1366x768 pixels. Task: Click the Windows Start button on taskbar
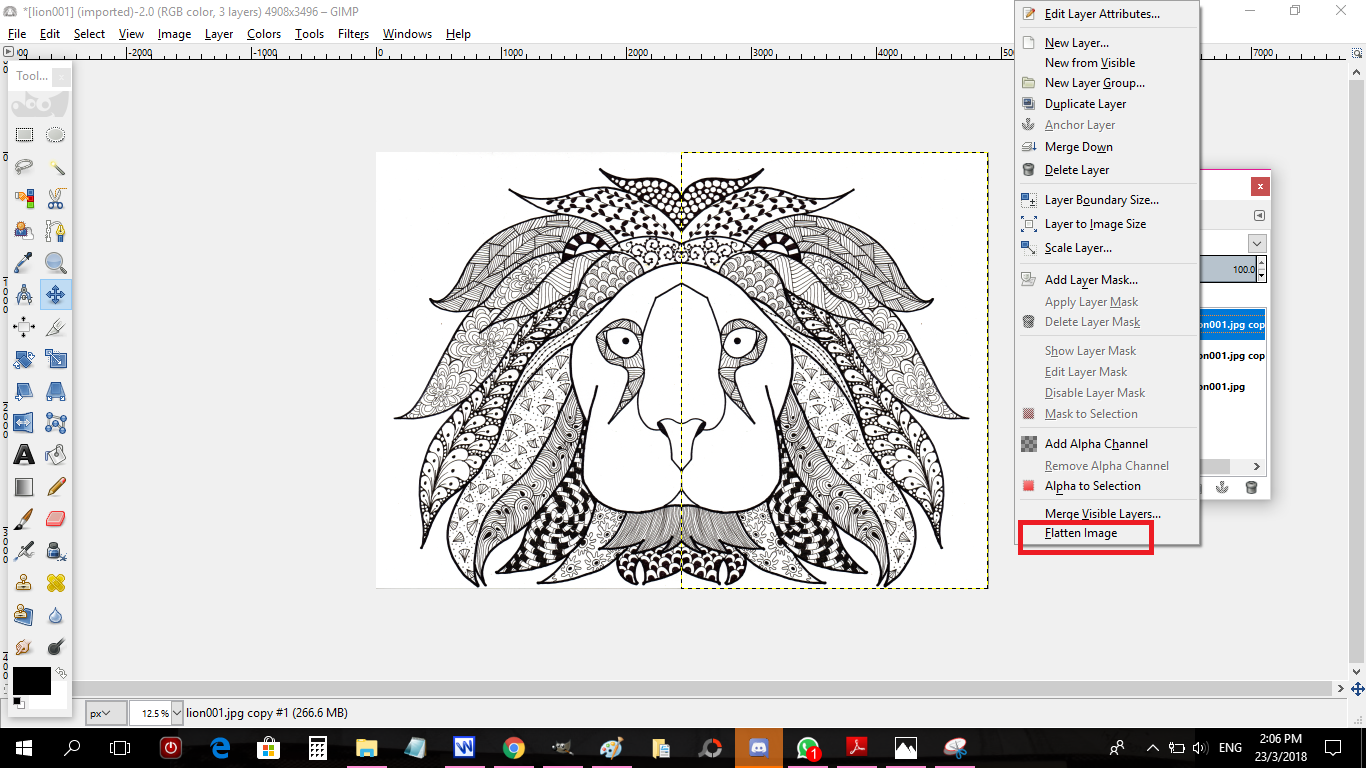point(23,747)
